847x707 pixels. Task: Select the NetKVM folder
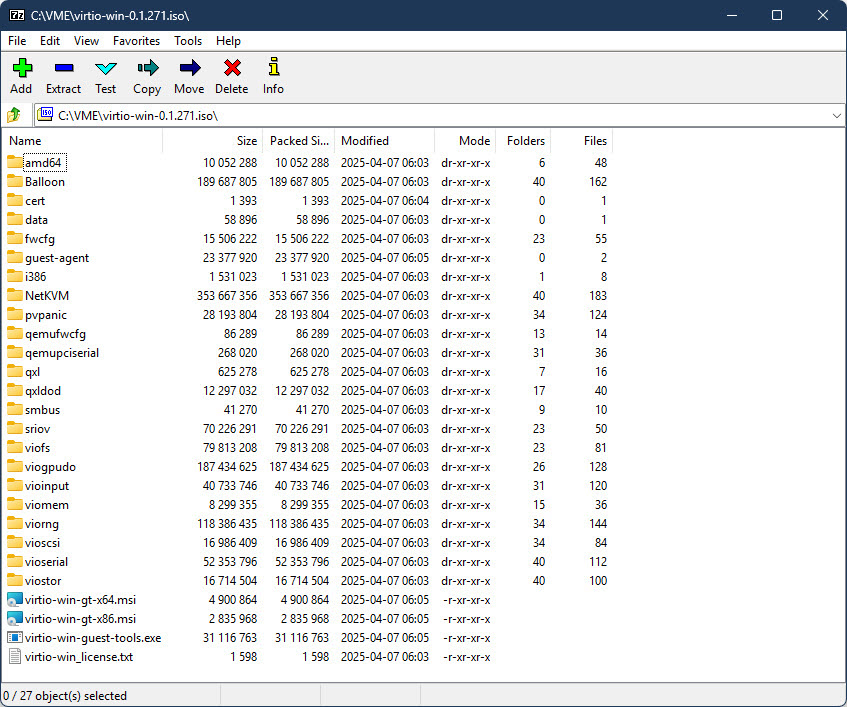[47, 296]
